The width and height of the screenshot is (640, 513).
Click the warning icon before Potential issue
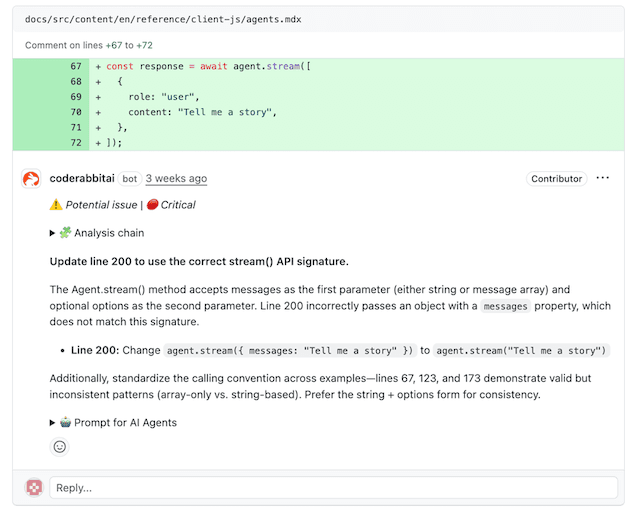point(56,205)
